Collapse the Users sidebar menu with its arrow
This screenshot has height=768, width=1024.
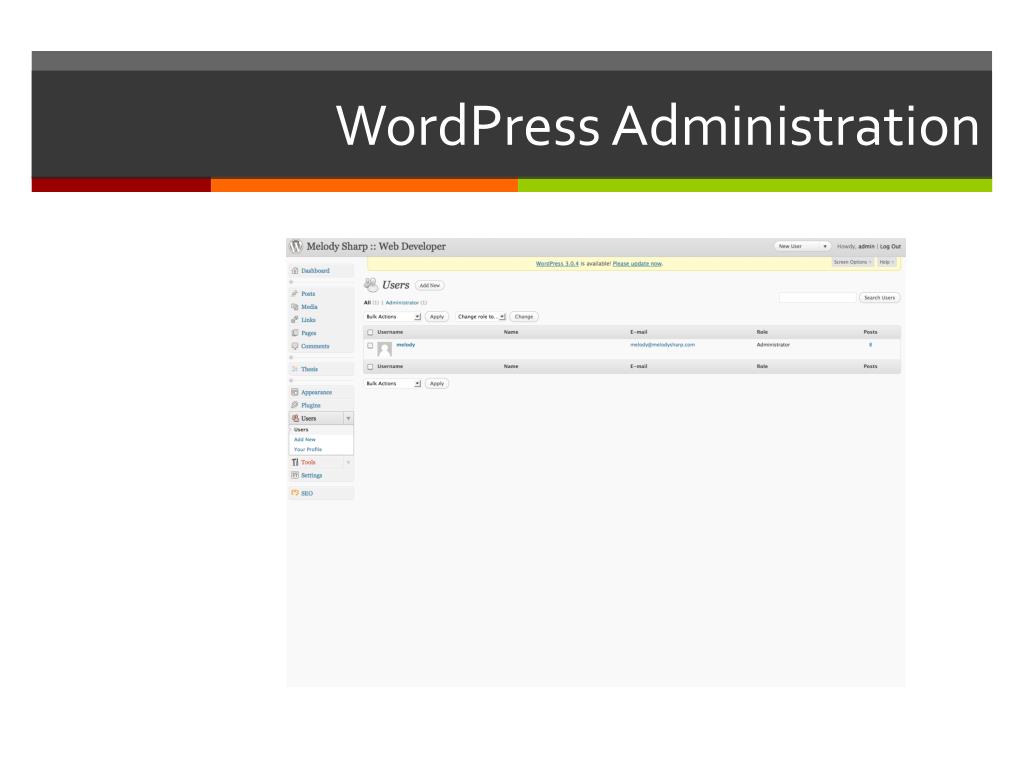pos(348,419)
